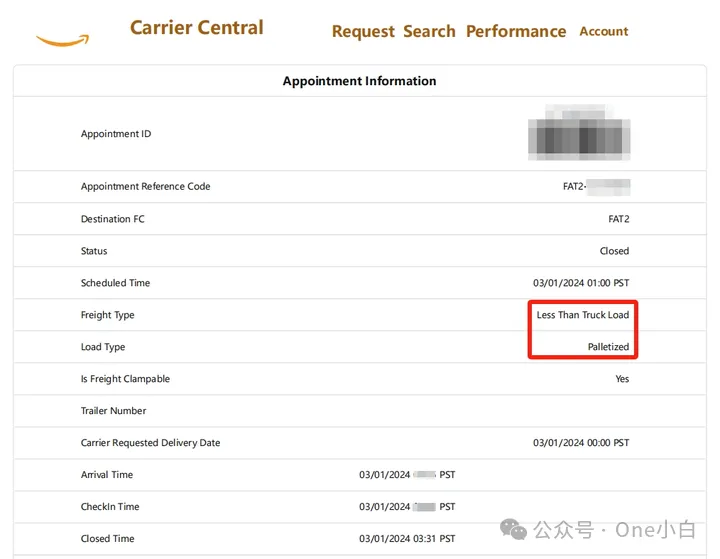Open the Performance menu
Image resolution: width=720 pixels, height=559 pixels.
click(x=516, y=31)
